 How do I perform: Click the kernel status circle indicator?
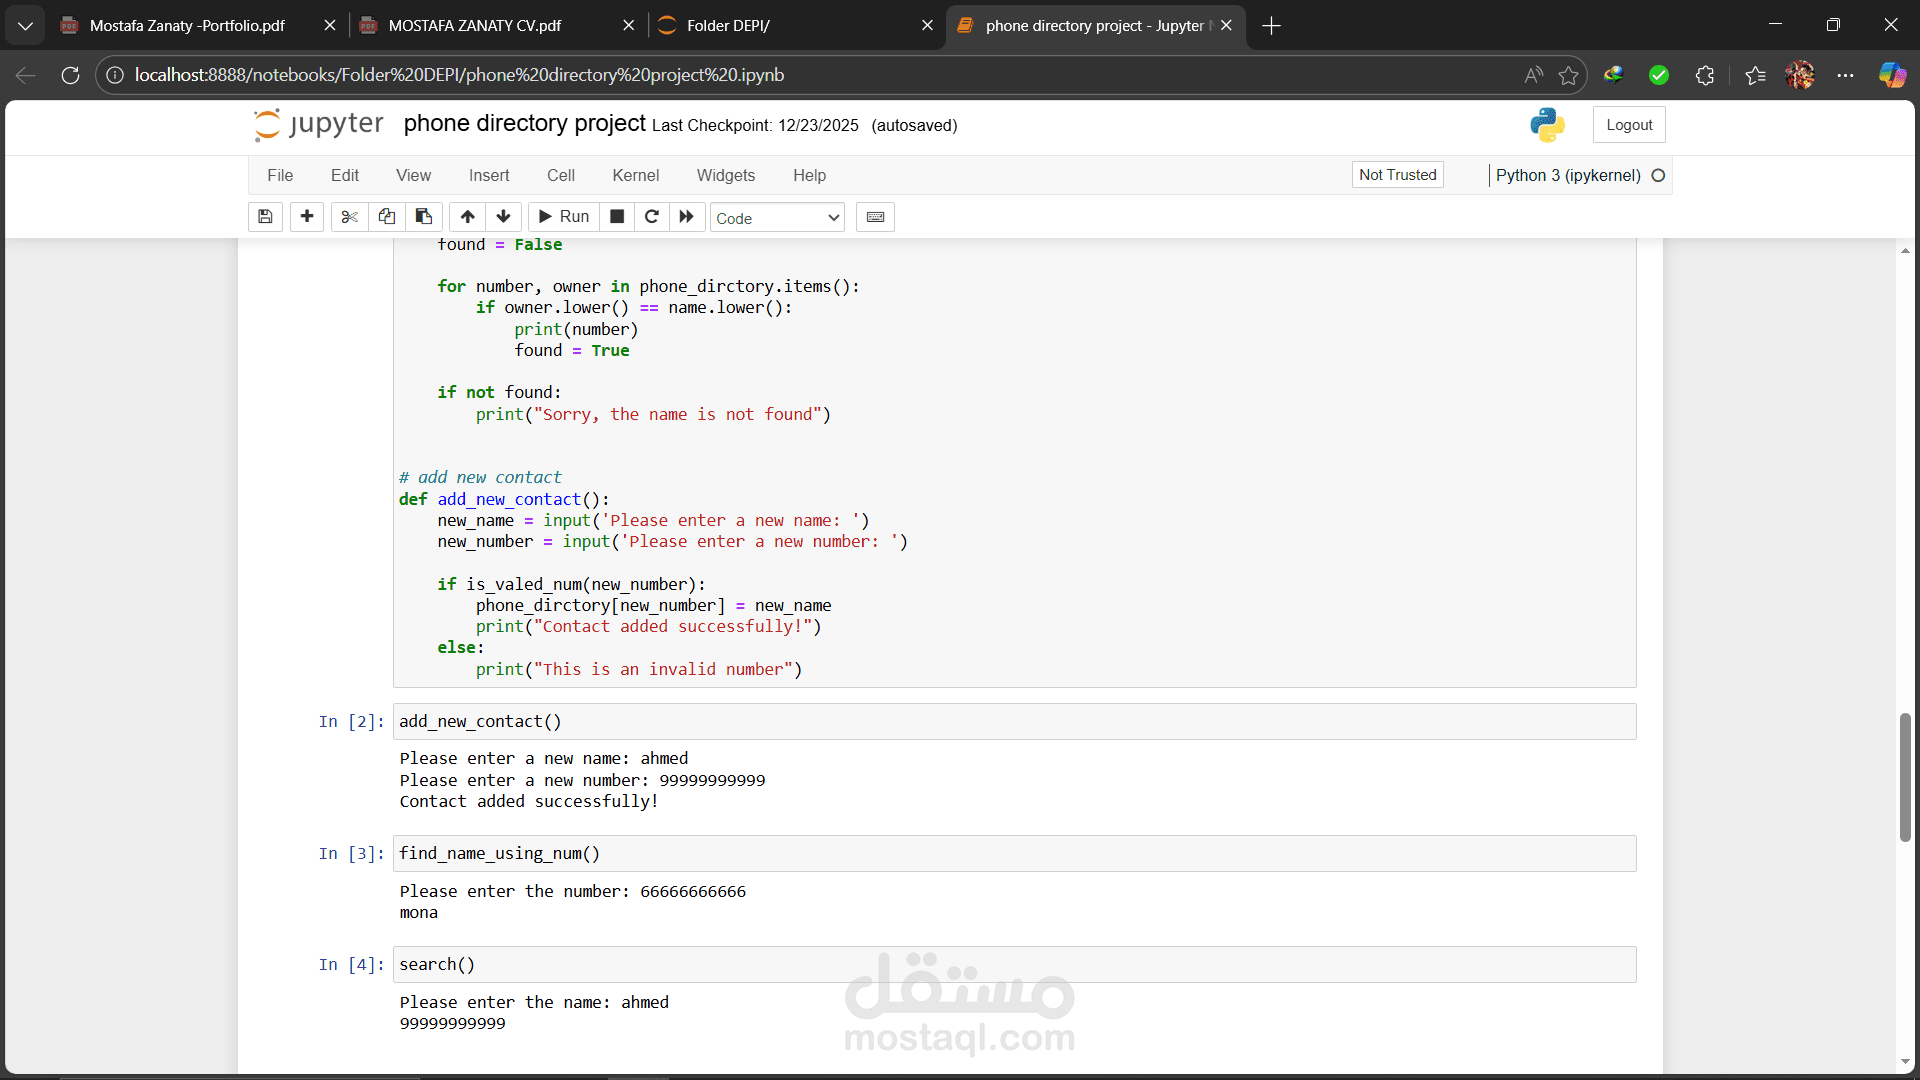1658,175
